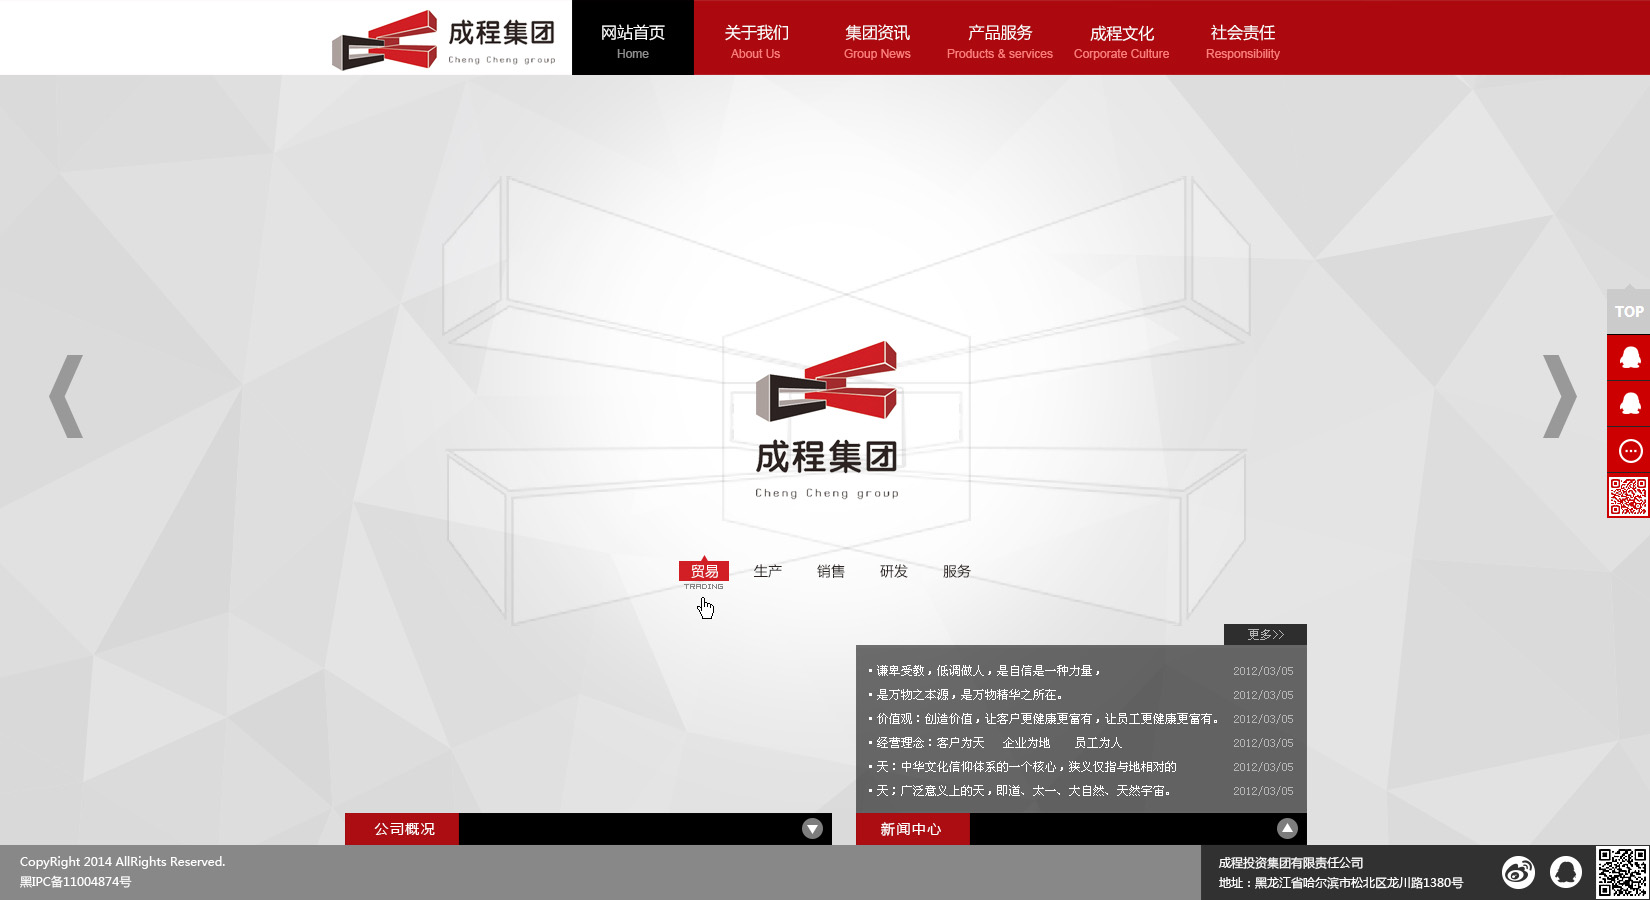Open 产品服务 Products & services menu

point(1000,42)
